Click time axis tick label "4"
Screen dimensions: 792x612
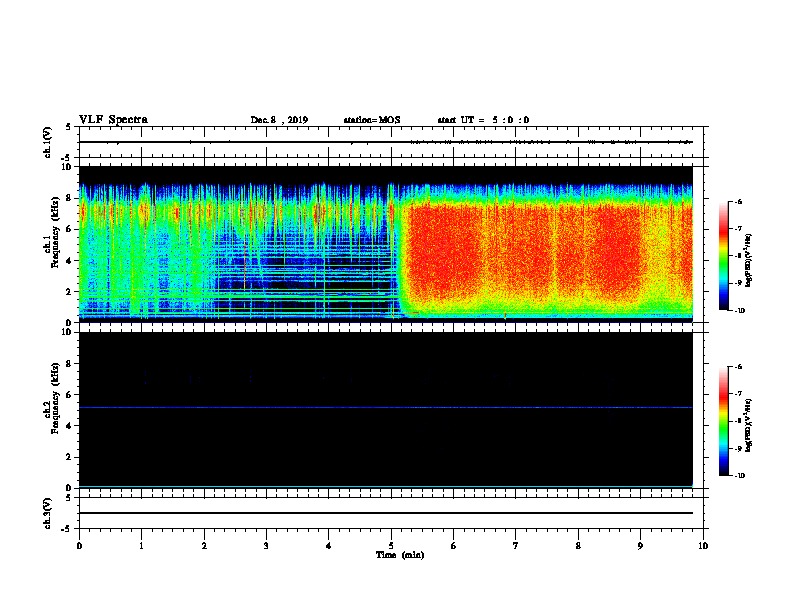coord(329,546)
